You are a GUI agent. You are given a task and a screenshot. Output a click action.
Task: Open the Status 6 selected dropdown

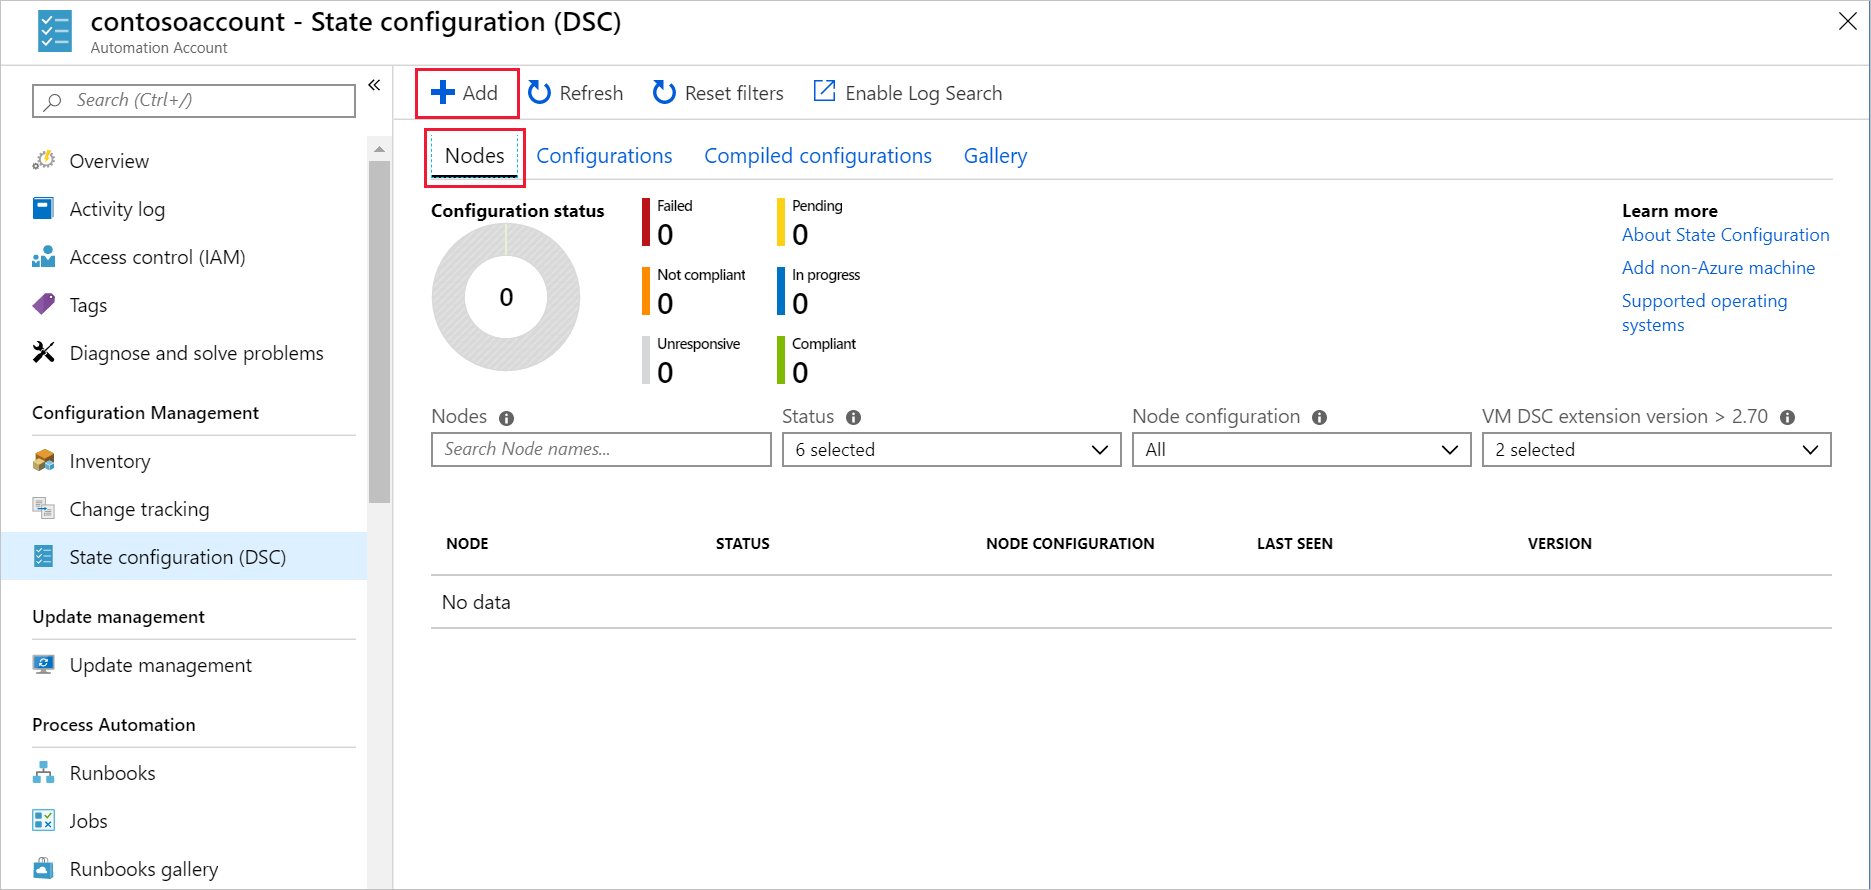(x=951, y=449)
